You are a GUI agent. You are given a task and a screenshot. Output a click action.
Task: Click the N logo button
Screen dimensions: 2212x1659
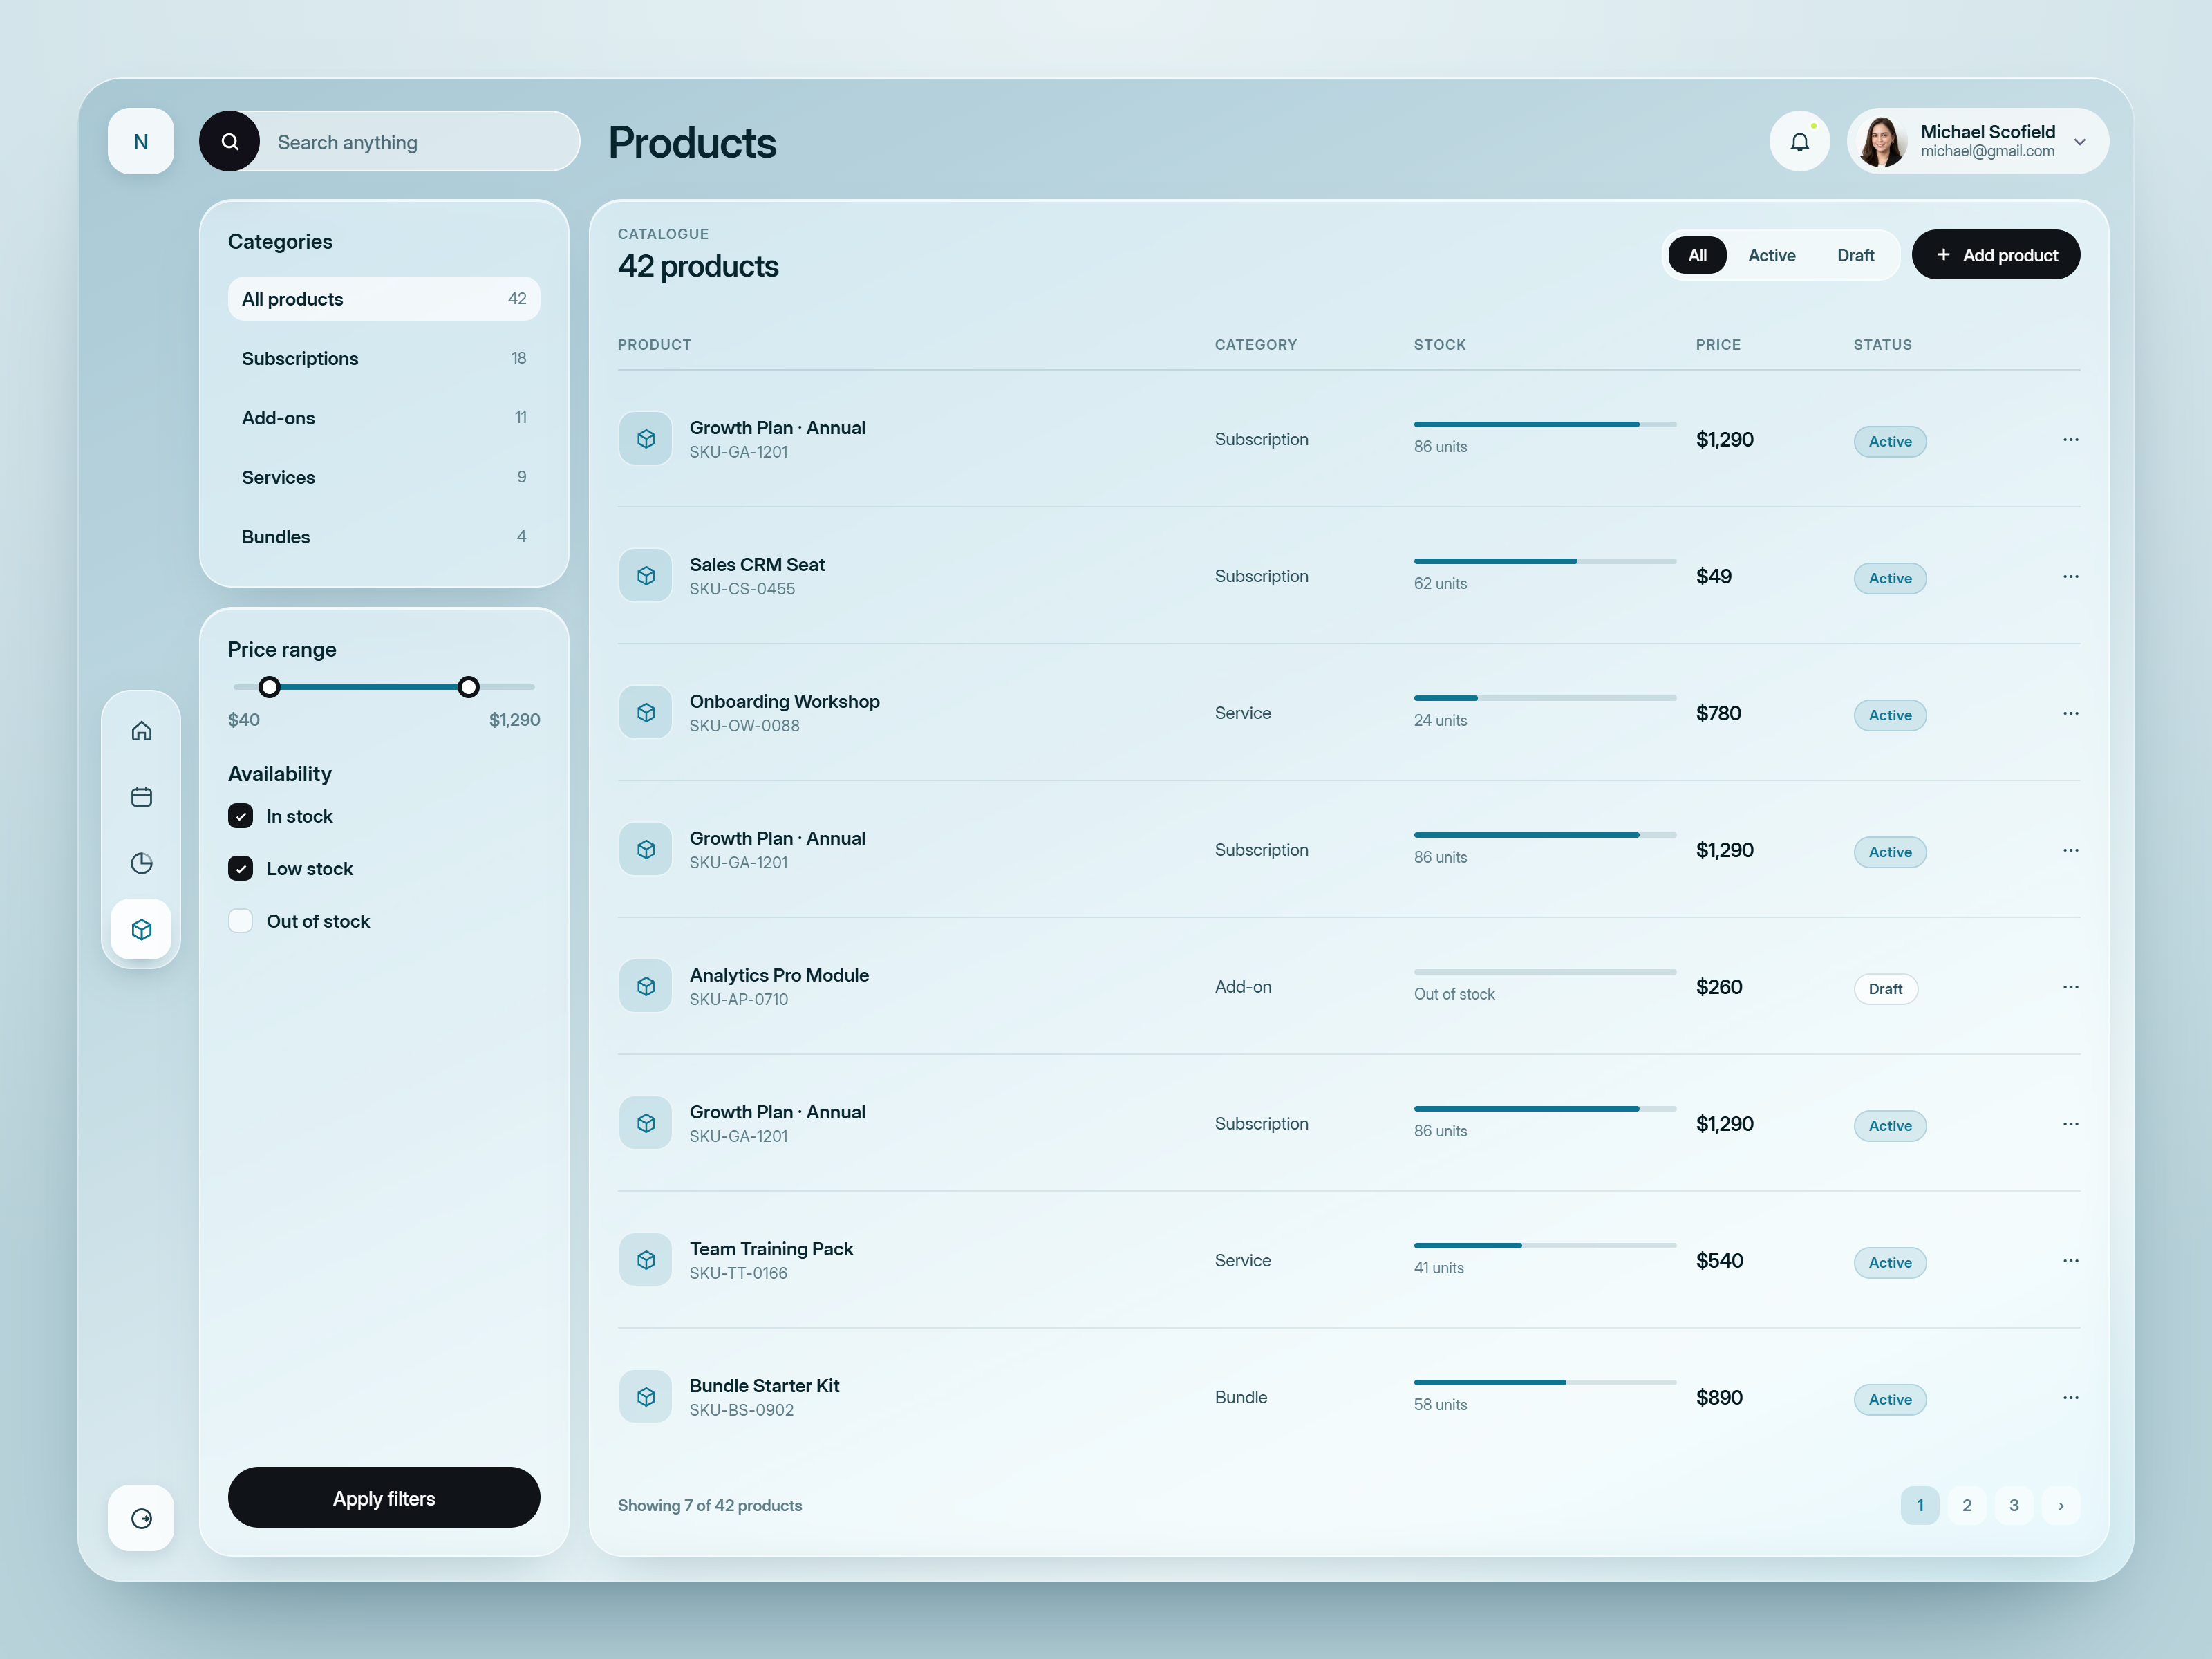(141, 141)
